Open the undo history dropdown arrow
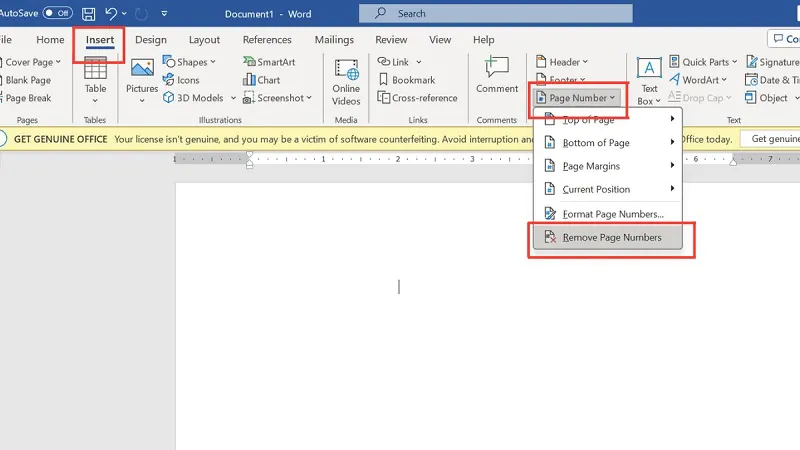 point(124,14)
